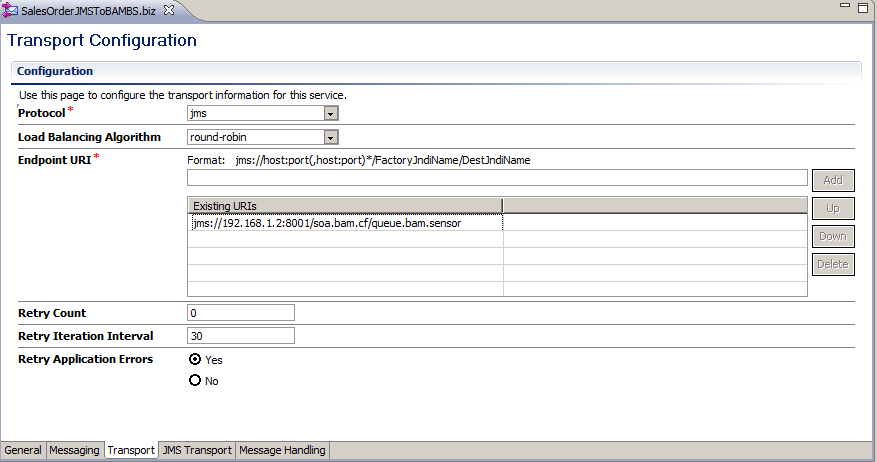Viewport: 877px width, 462px height.
Task: Switch to the Message Handling tab
Action: point(282,450)
